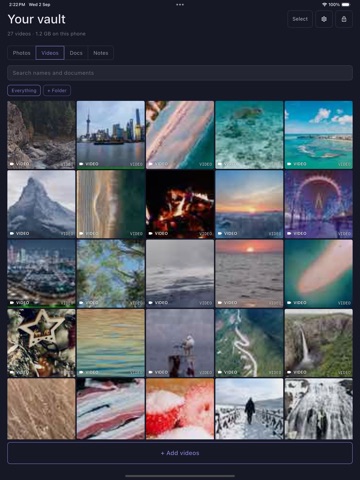This screenshot has height=480, width=360.
Task: Open the brown sand texture video
Action: (x=41, y=409)
